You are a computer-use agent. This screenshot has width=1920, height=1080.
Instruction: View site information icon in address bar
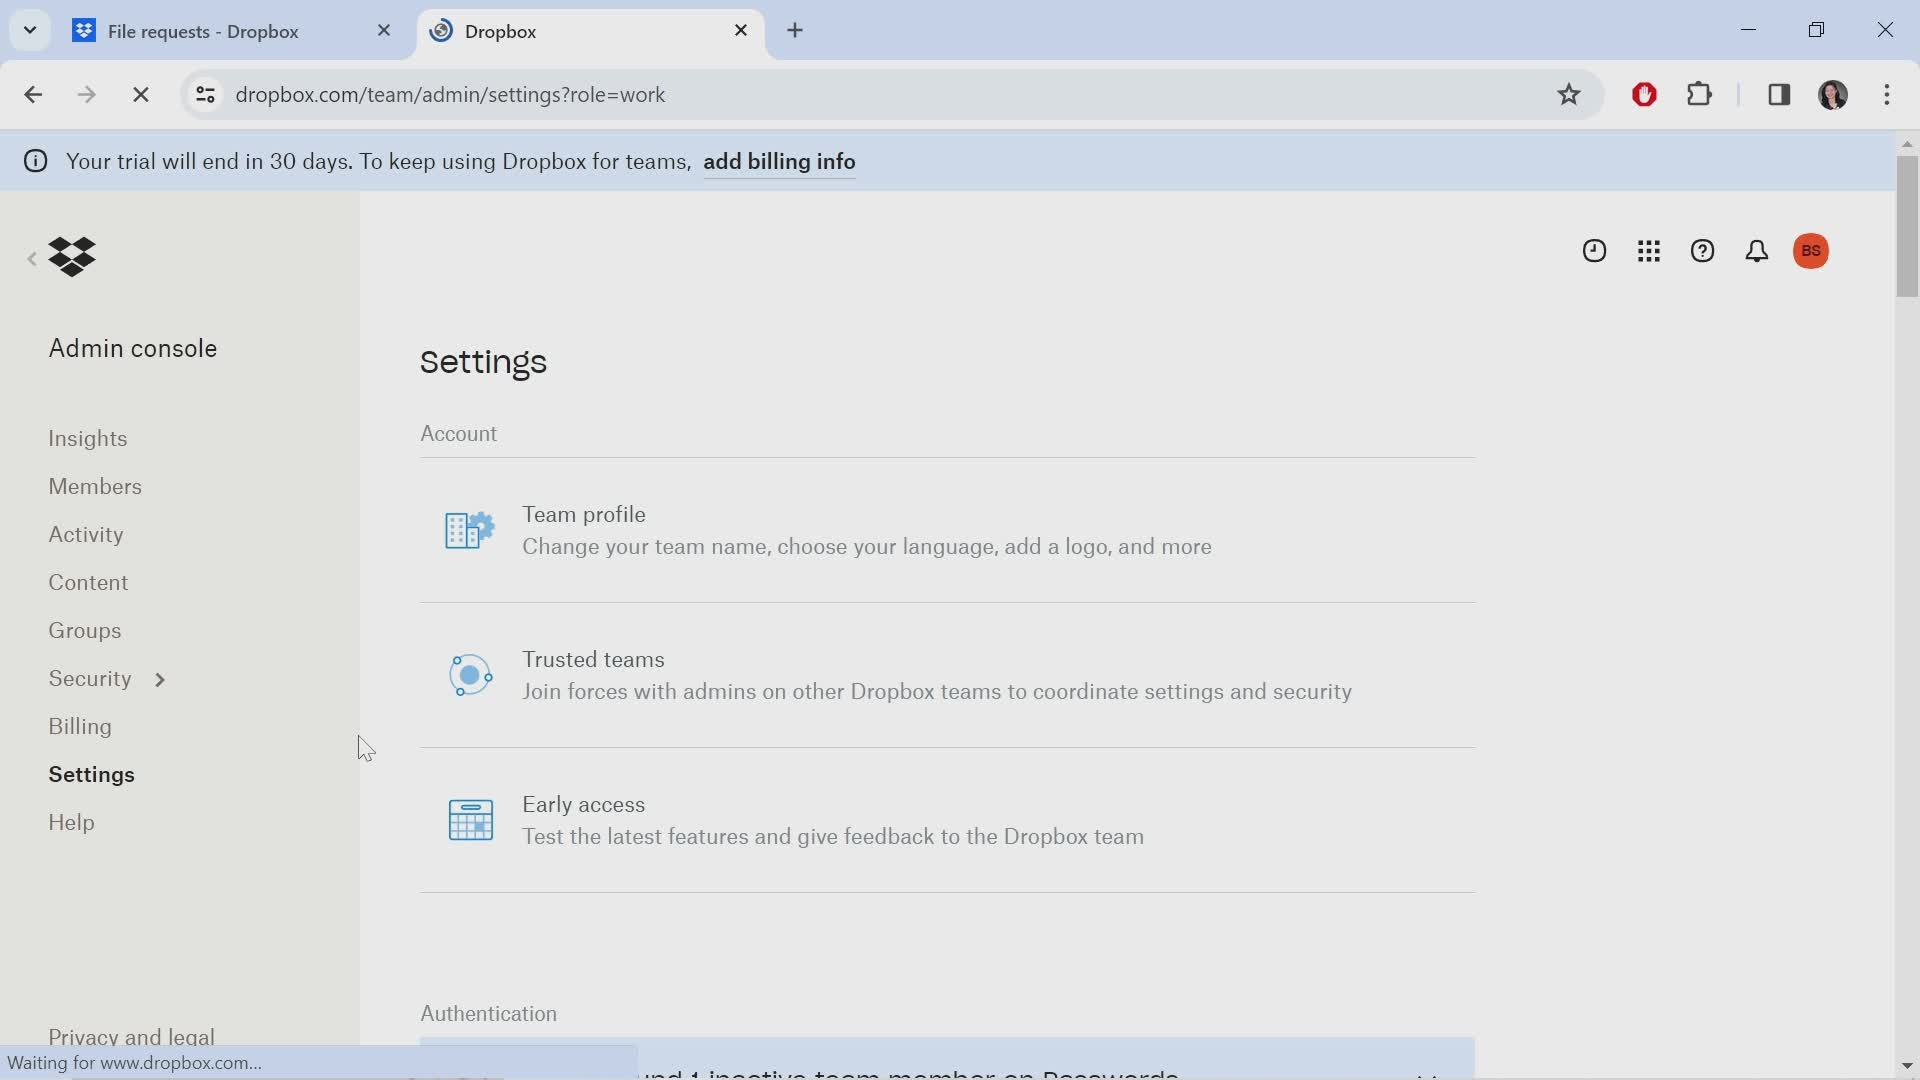click(205, 95)
